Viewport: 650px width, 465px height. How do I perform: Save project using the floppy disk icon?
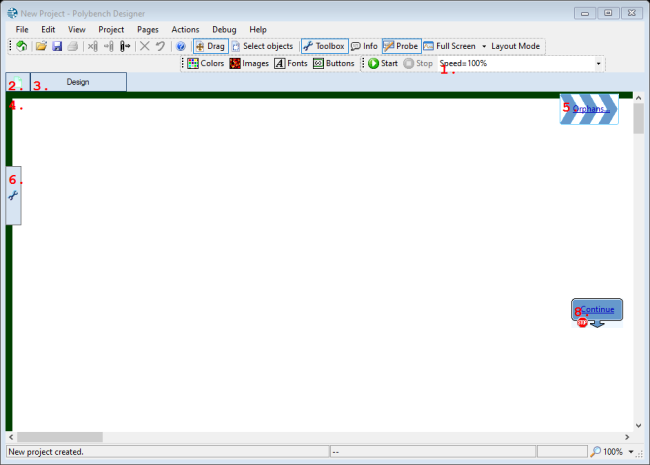[x=57, y=46]
